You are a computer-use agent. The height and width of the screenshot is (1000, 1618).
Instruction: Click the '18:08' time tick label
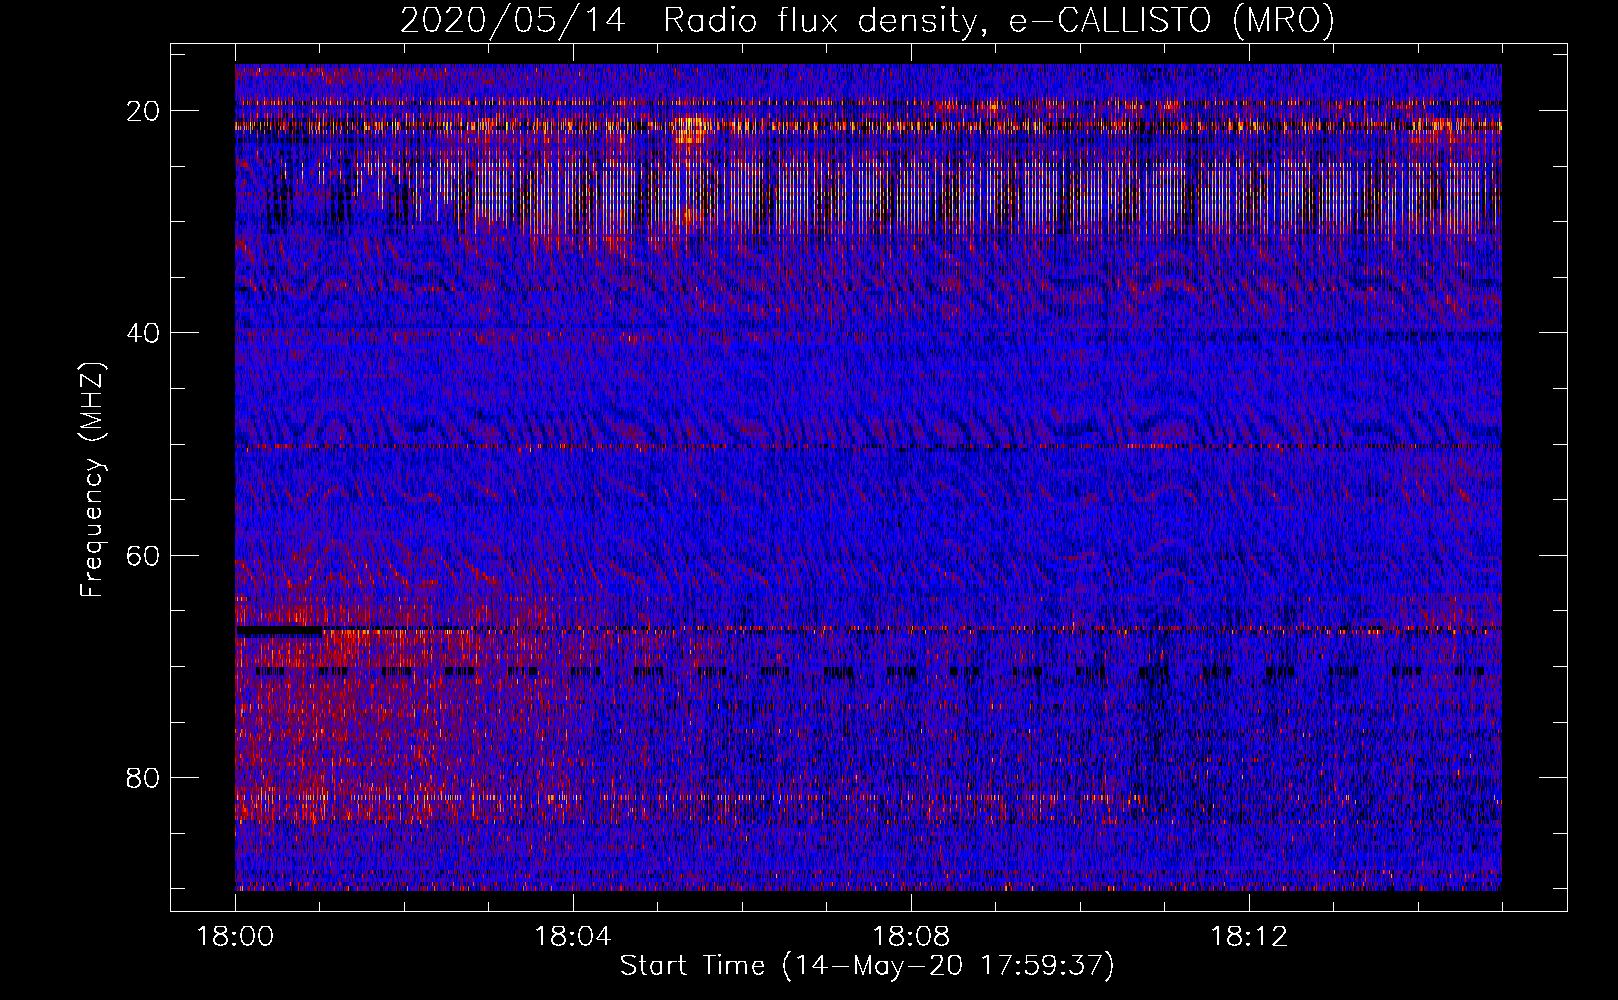click(911, 937)
